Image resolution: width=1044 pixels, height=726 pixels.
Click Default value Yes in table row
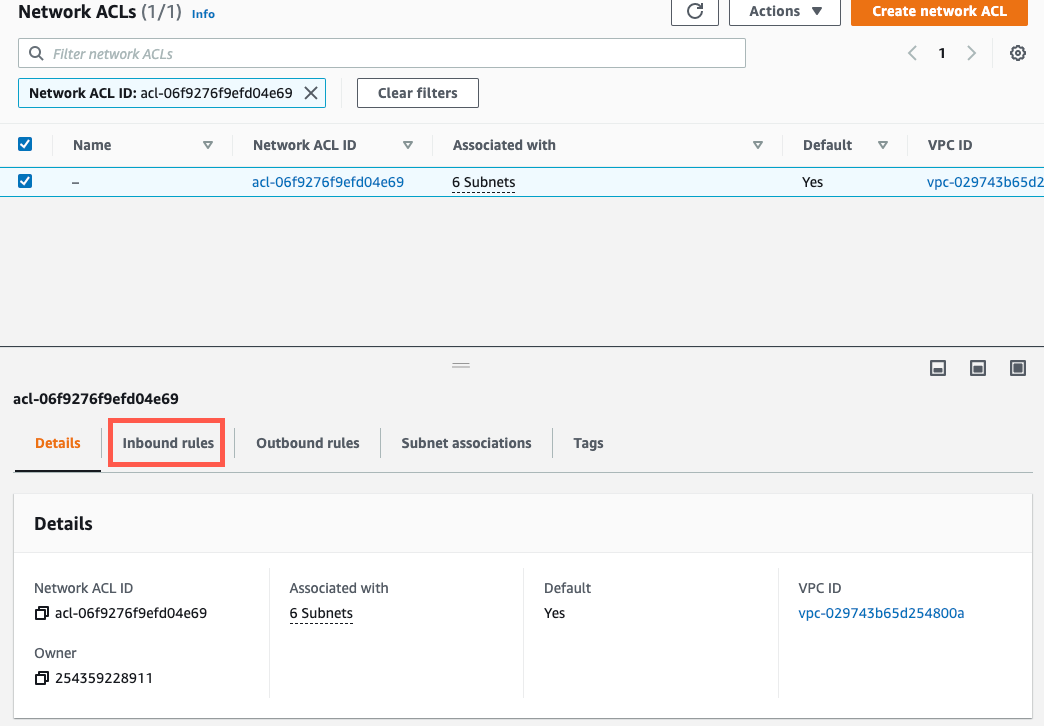(812, 182)
